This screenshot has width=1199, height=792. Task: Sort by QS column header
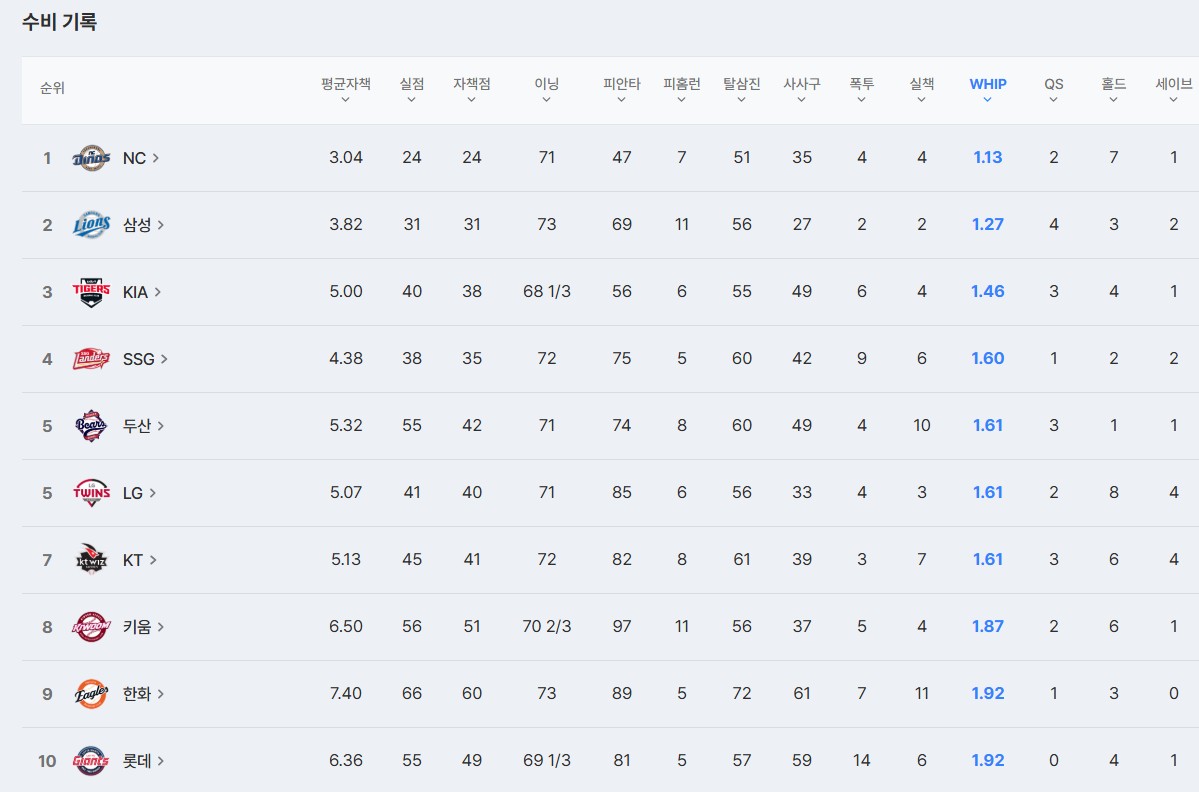[1054, 89]
